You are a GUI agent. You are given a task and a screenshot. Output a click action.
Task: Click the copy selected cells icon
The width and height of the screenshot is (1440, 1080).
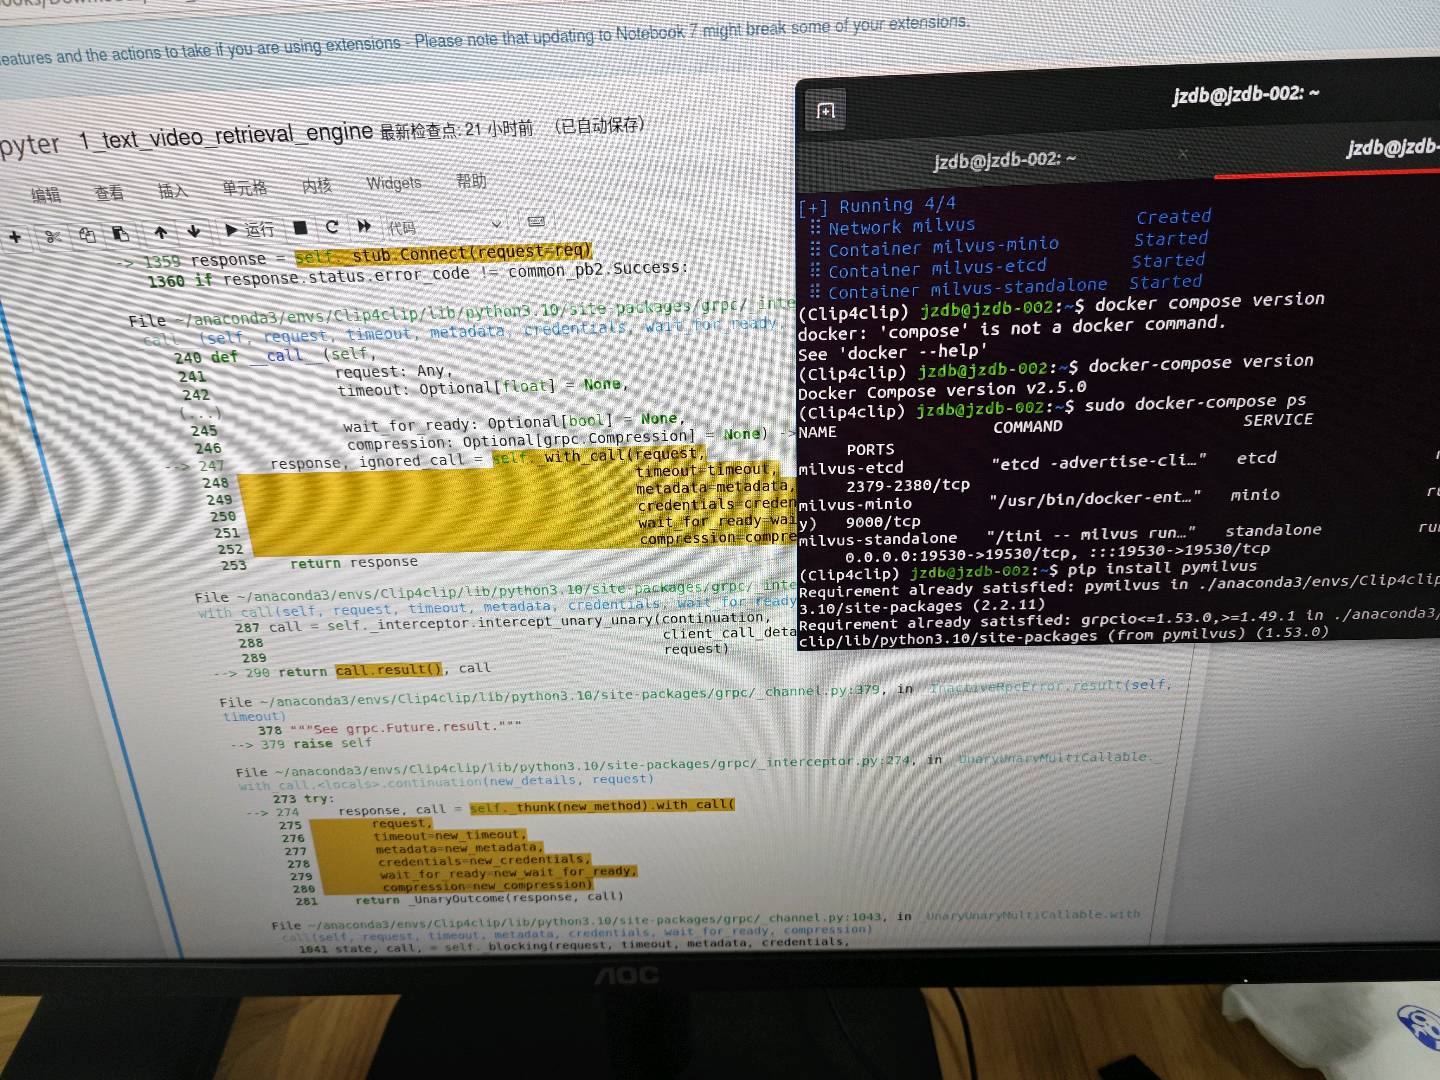coord(87,235)
